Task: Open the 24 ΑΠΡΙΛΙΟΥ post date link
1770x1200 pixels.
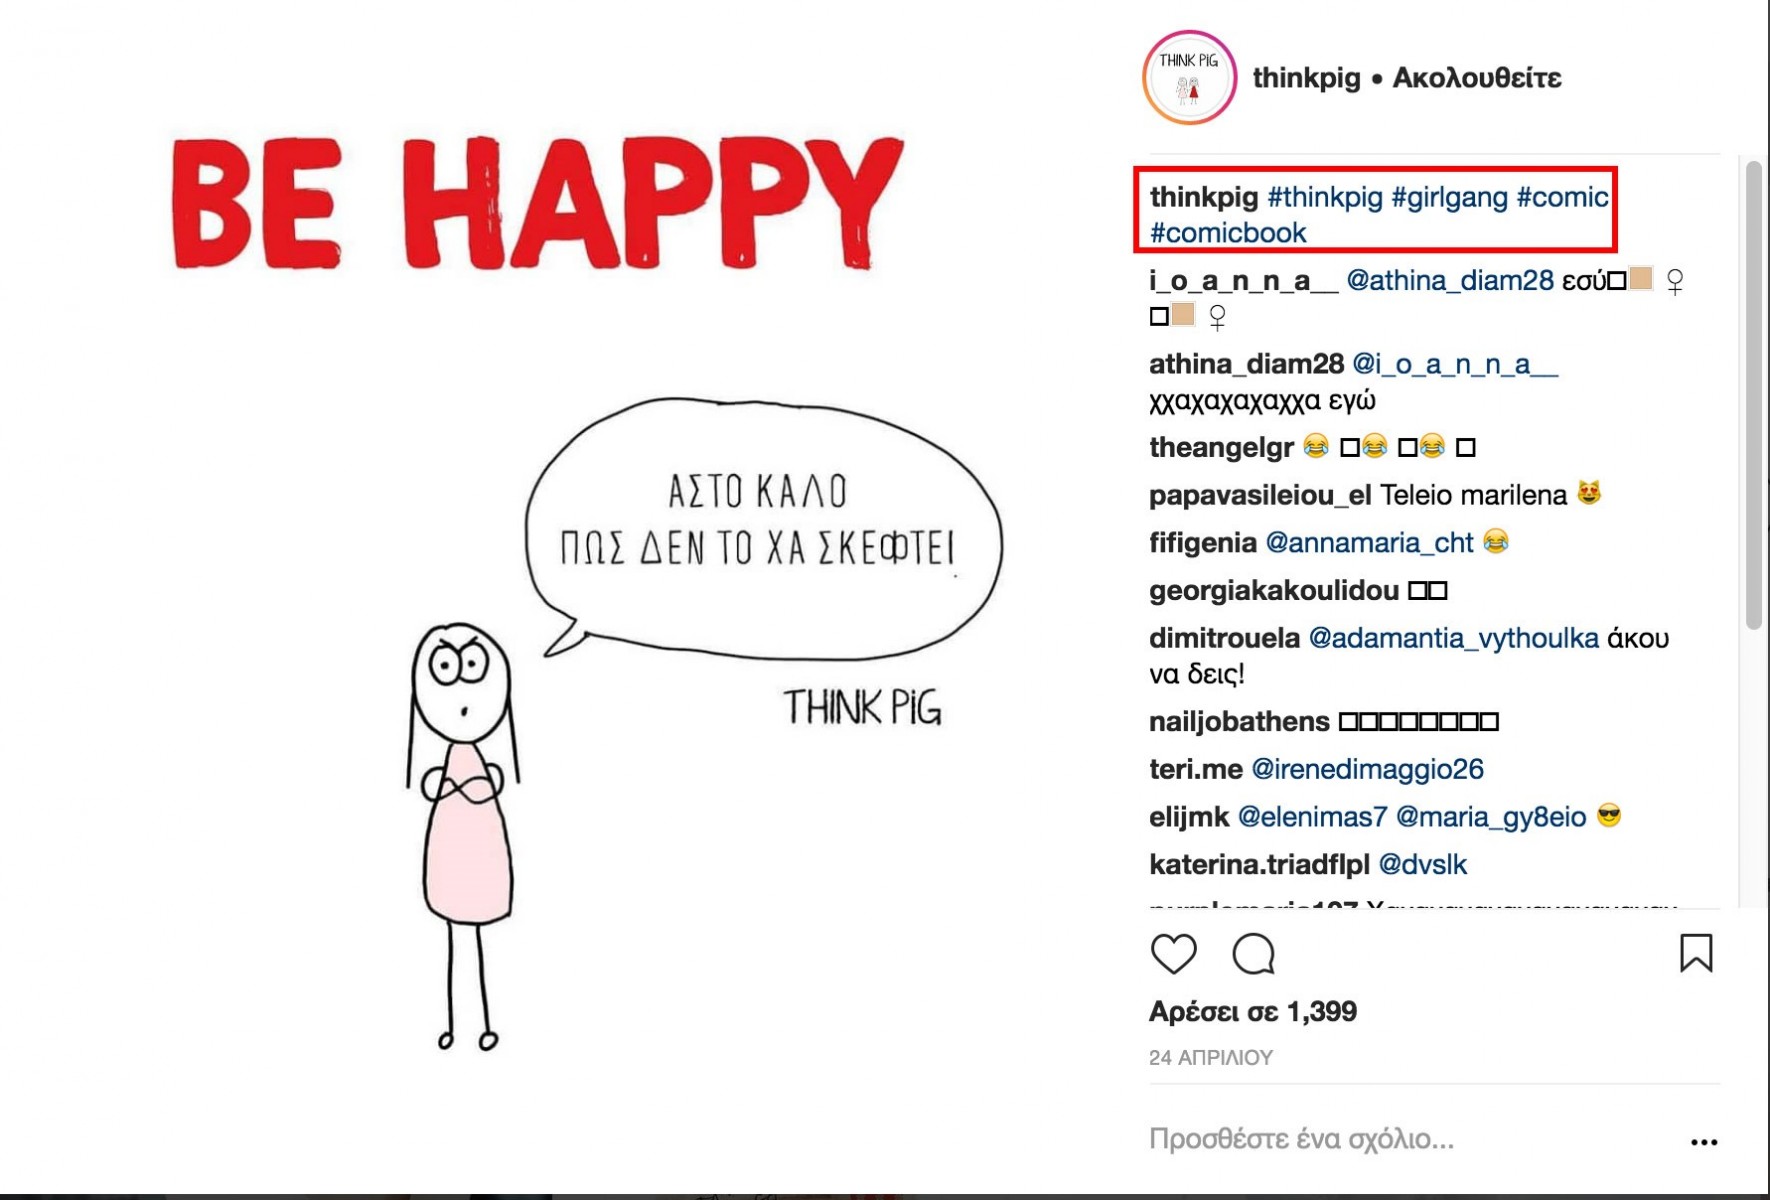Action: click(1211, 1058)
